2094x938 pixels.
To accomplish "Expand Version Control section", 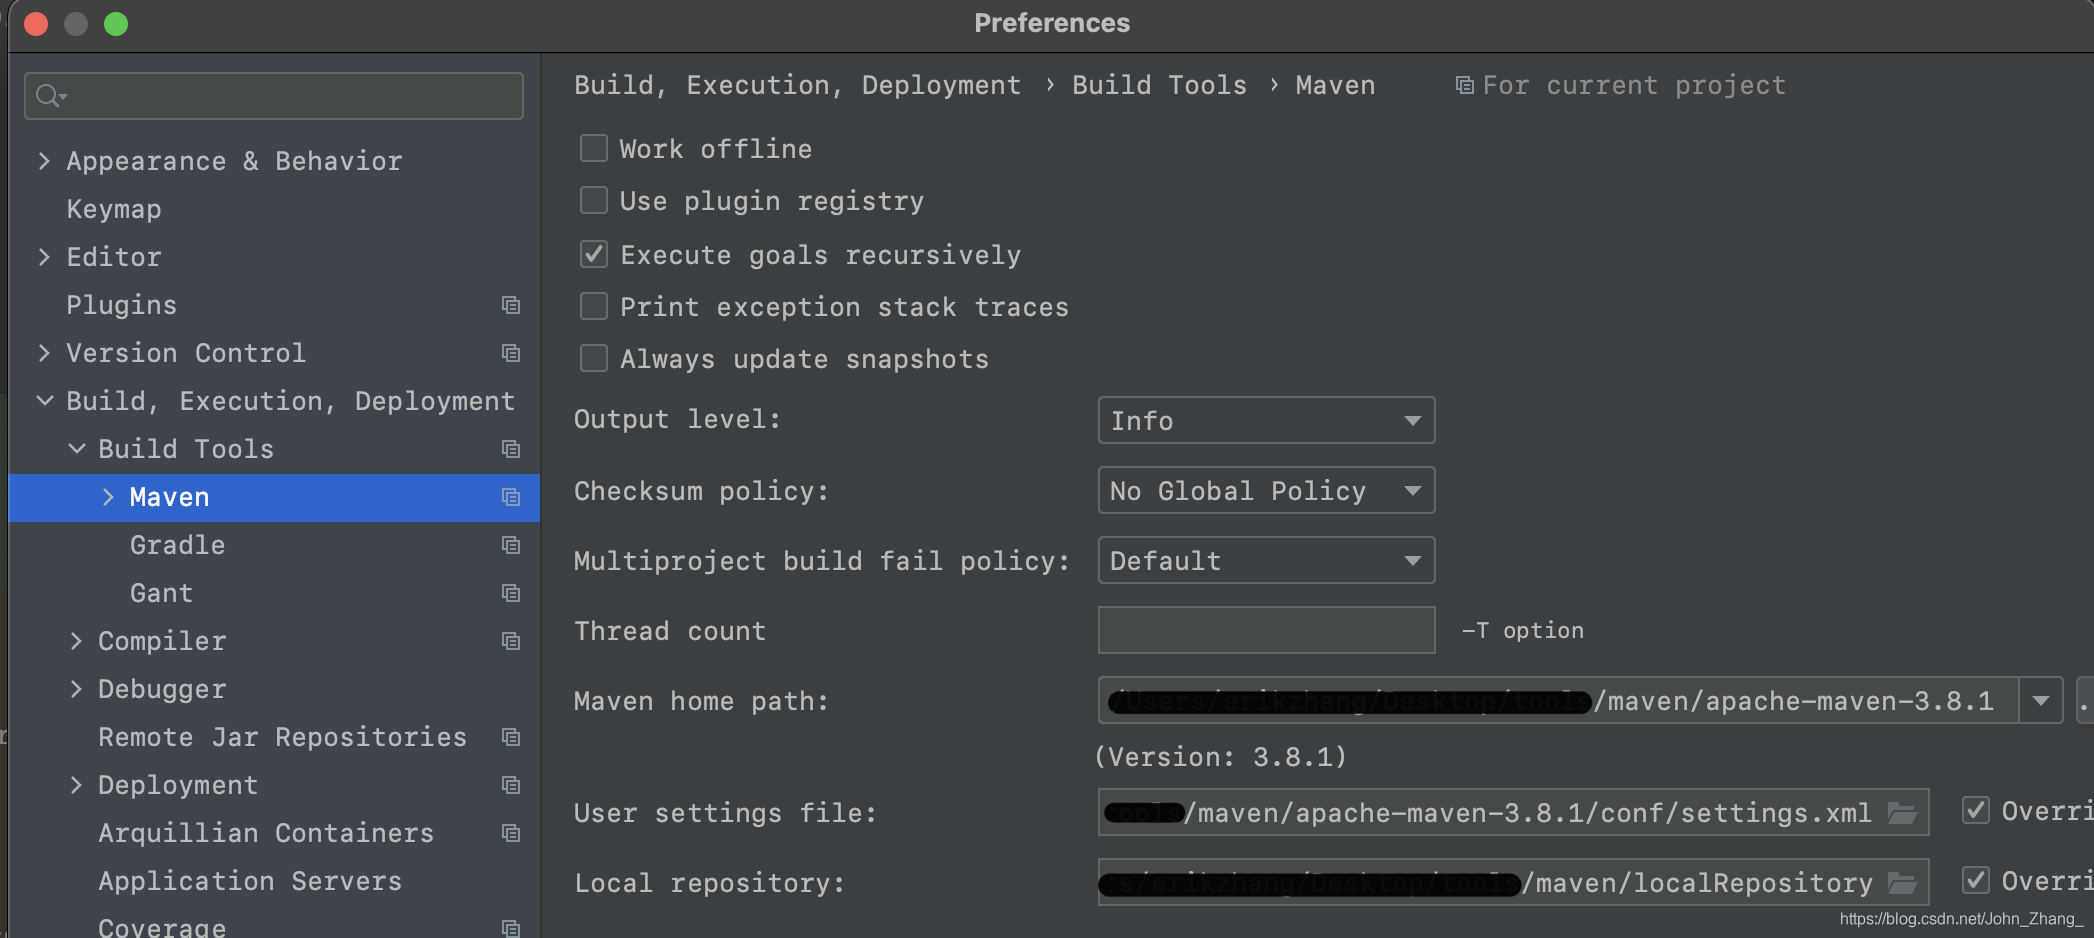I will click(x=44, y=353).
